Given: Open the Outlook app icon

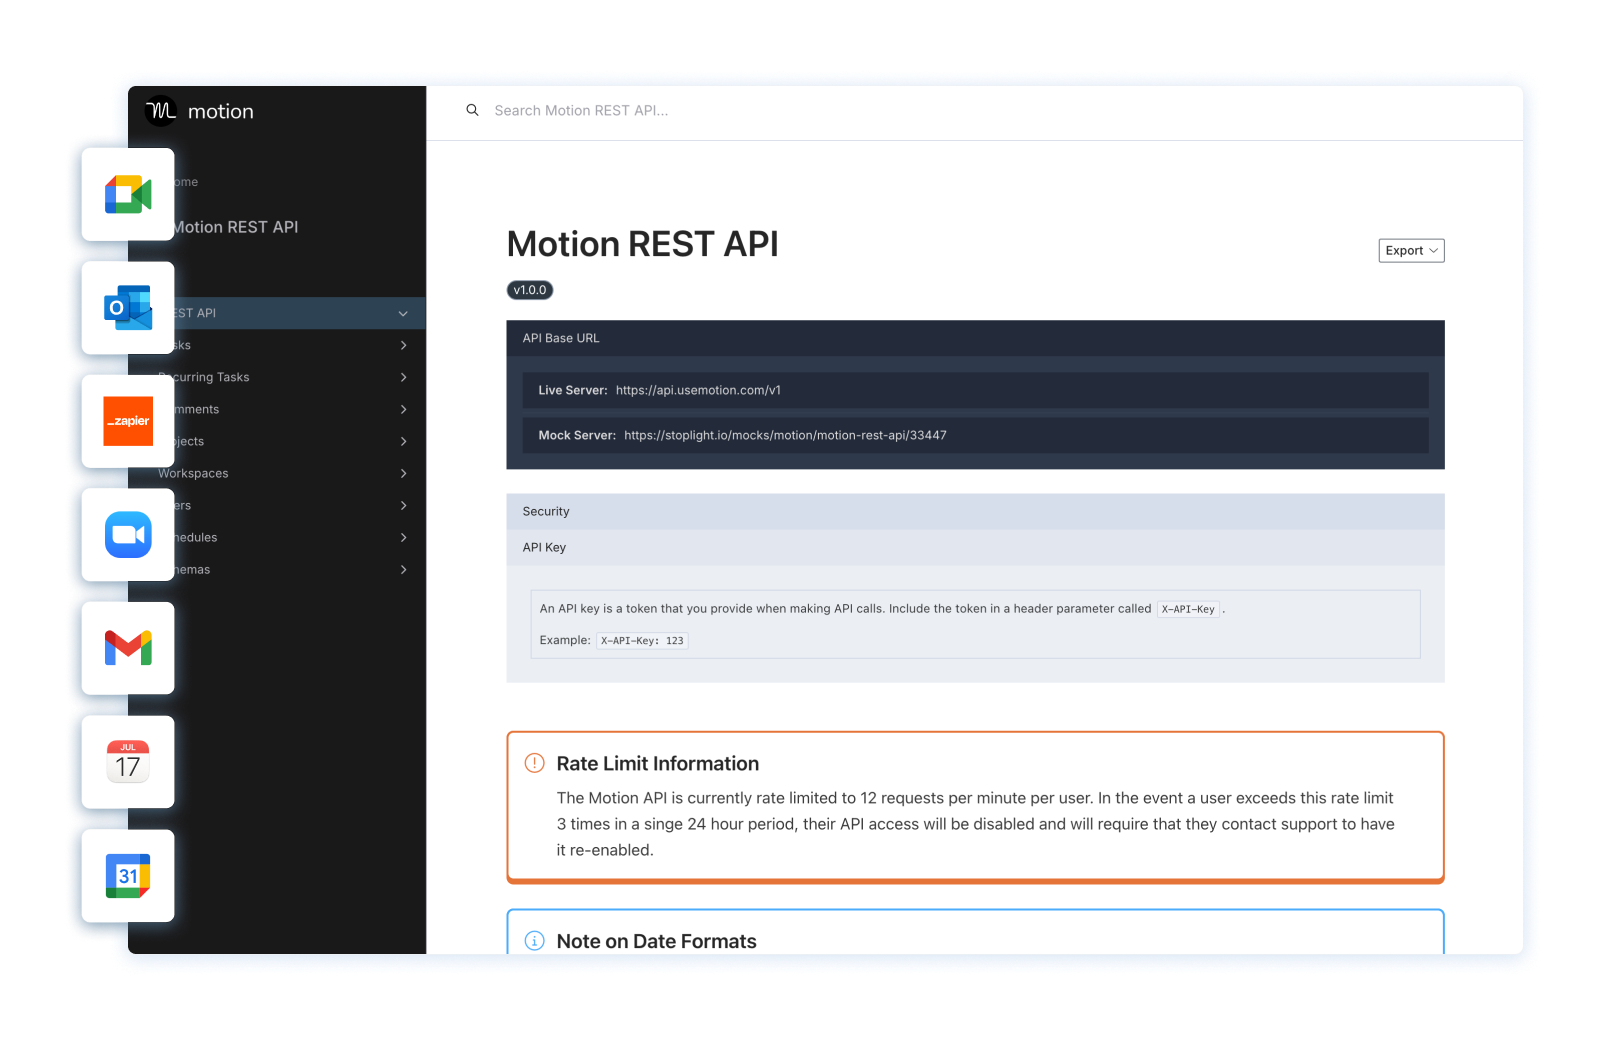Looking at the screenshot, I should (x=128, y=308).
